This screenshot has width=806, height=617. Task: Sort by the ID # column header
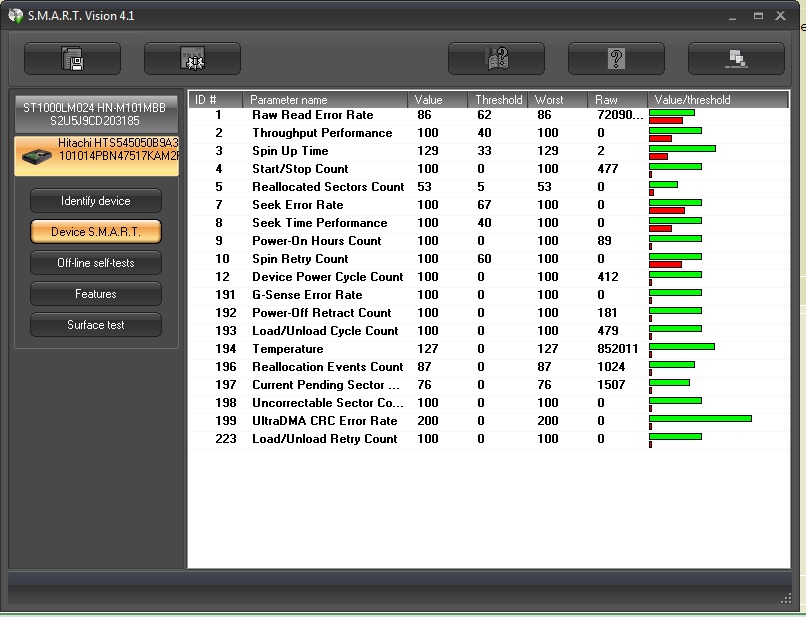point(215,100)
